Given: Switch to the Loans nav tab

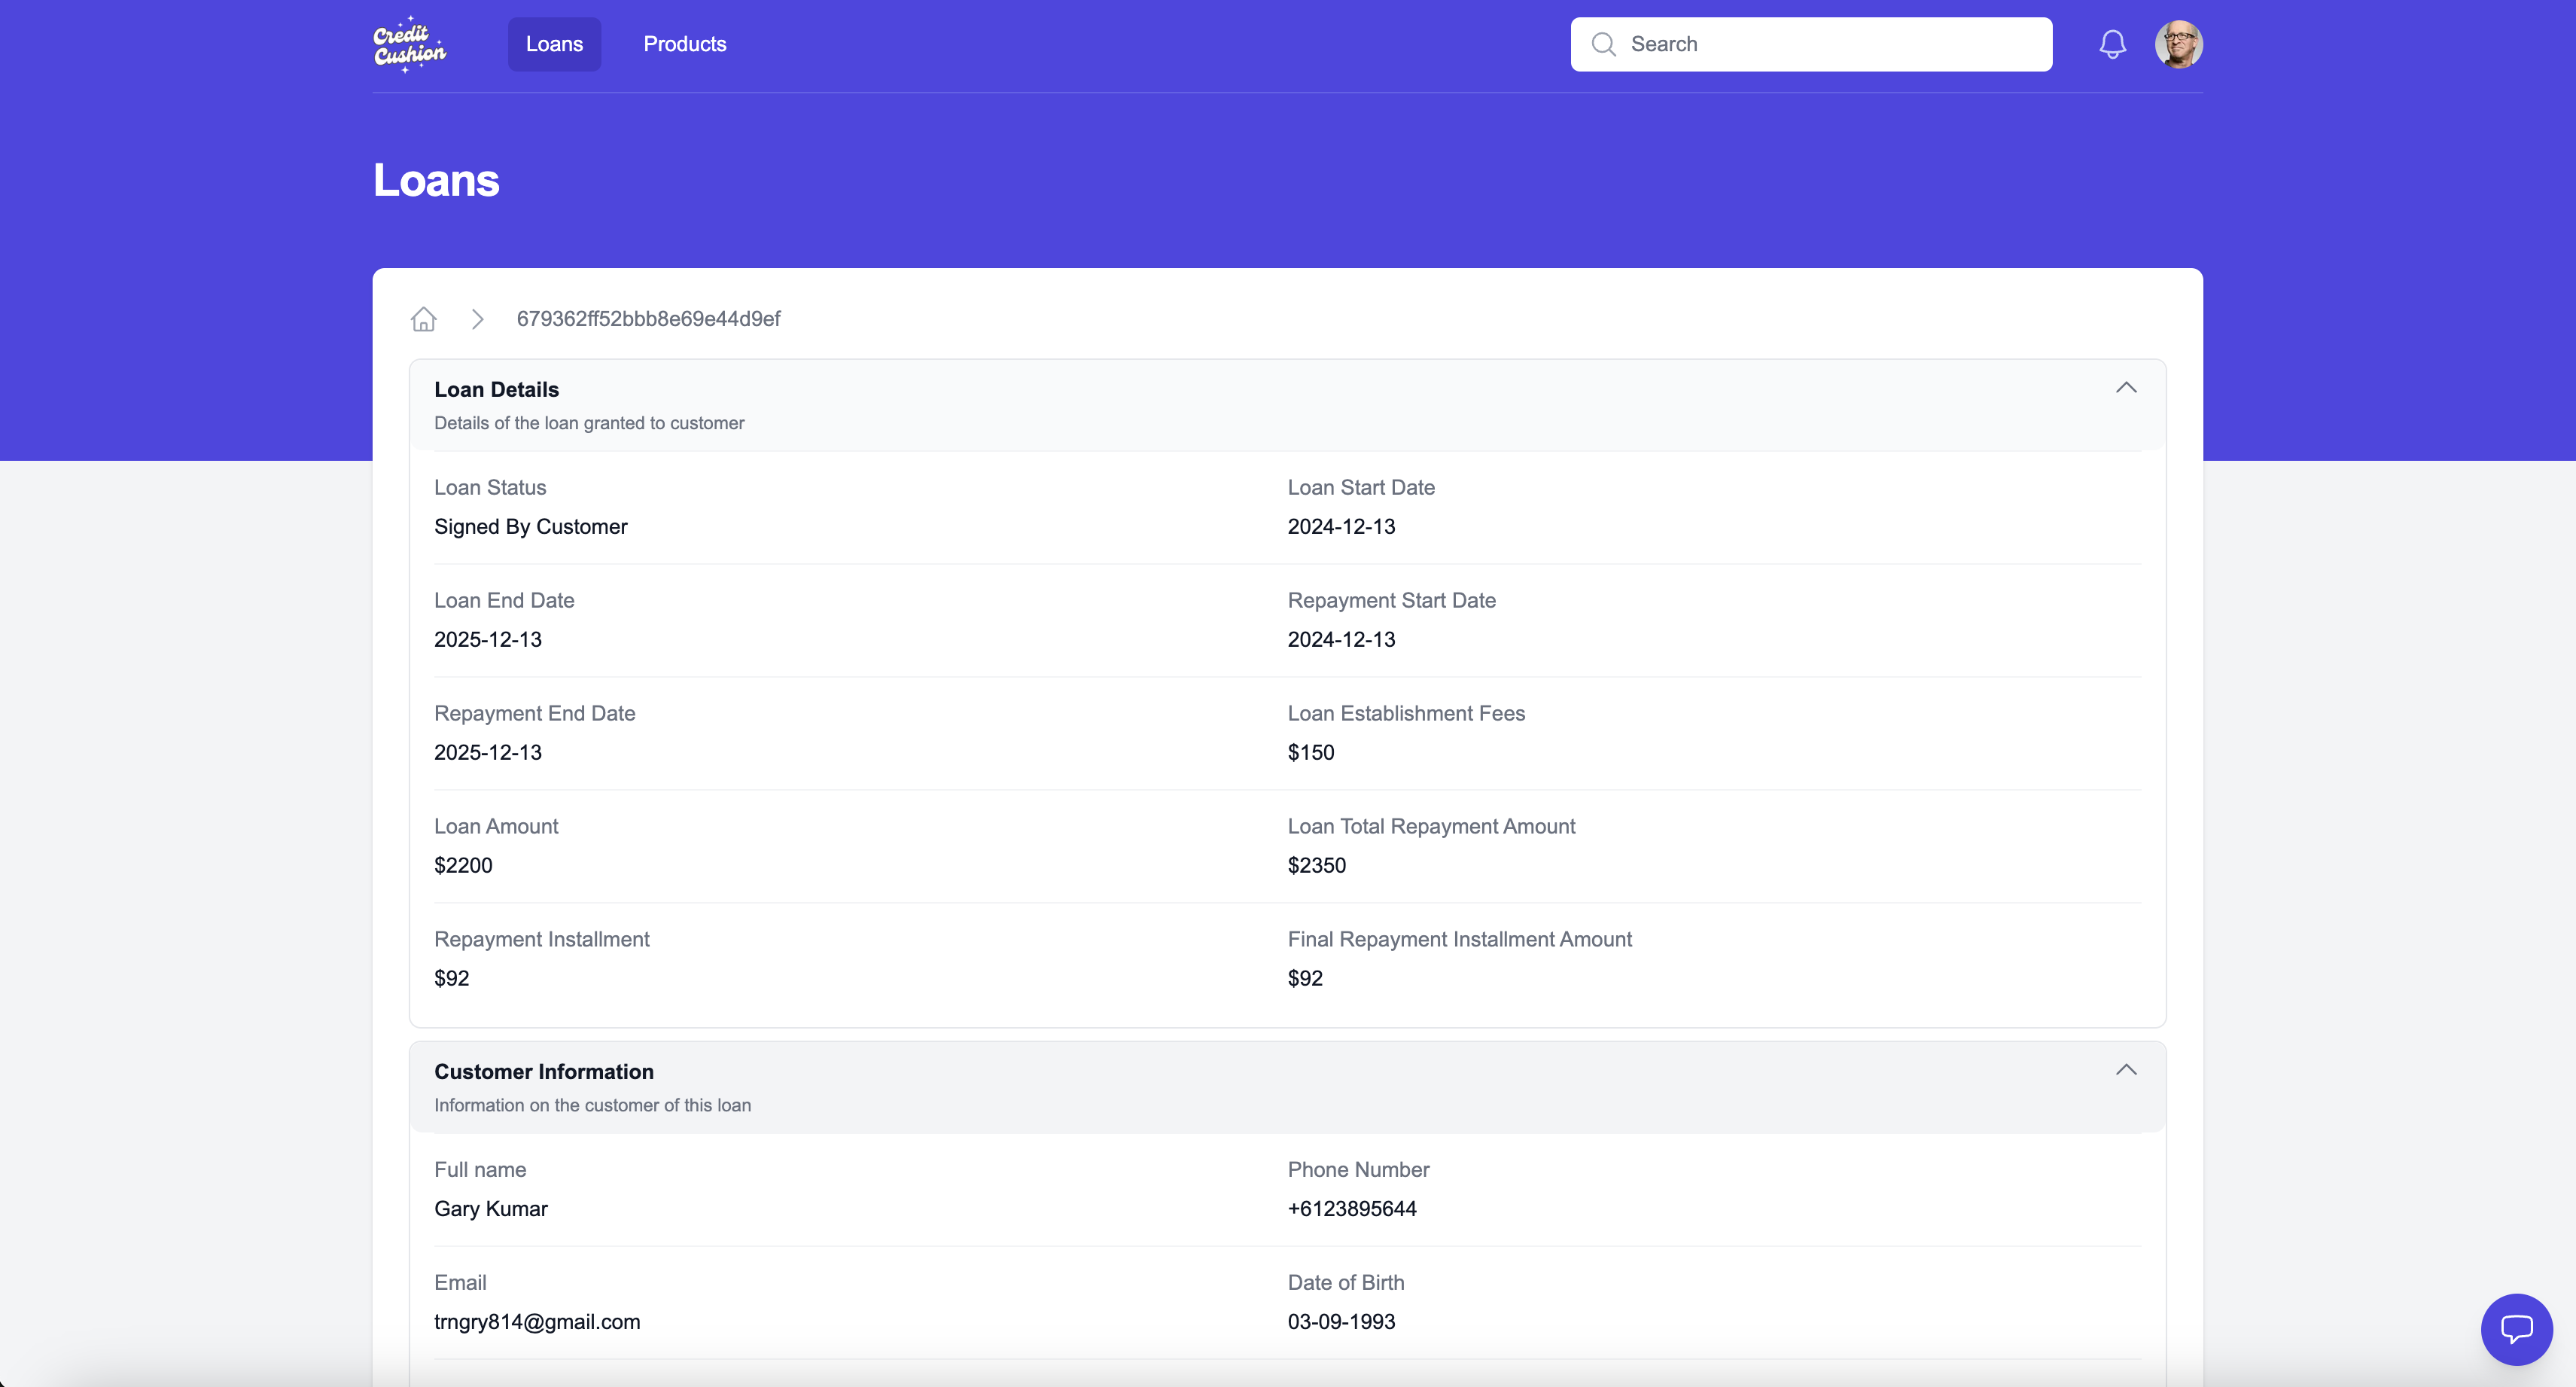Looking at the screenshot, I should [x=554, y=44].
